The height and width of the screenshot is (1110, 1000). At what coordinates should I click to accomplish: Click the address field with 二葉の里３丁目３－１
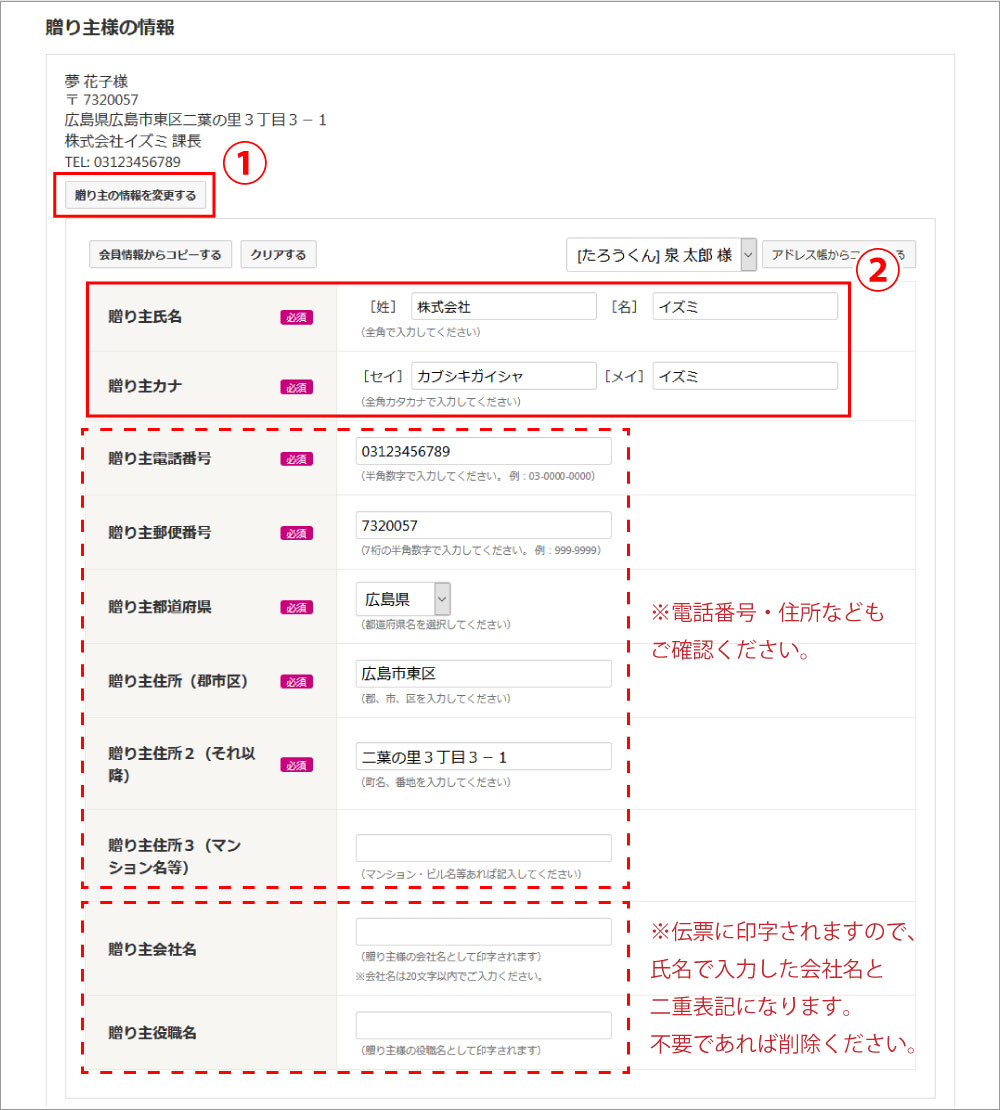tap(483, 757)
